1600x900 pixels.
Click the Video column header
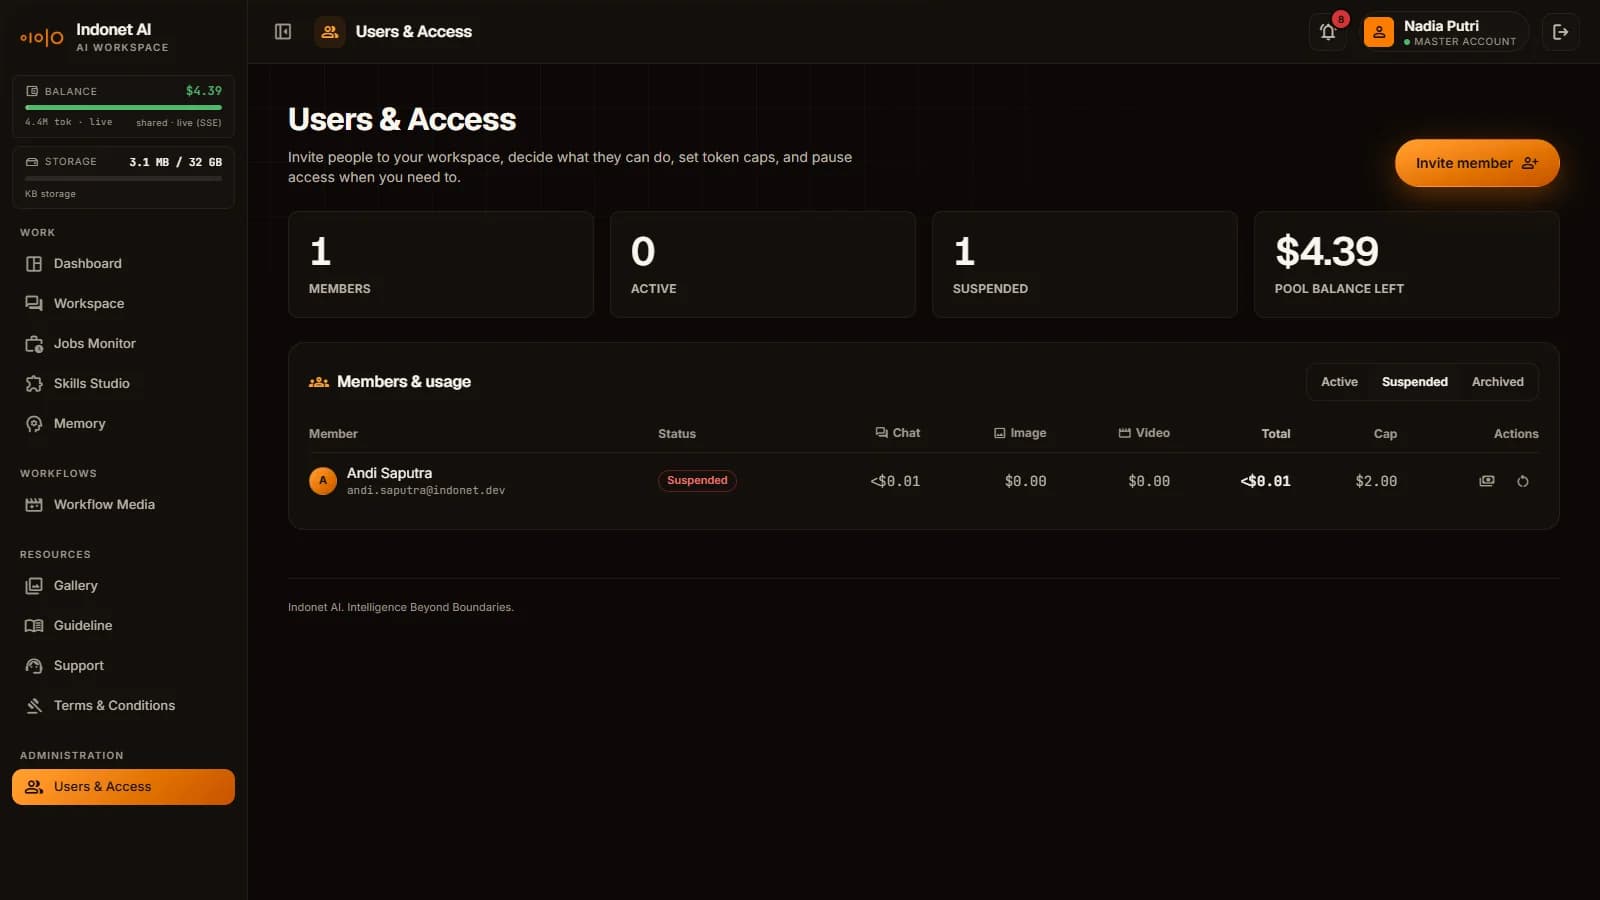click(1144, 433)
